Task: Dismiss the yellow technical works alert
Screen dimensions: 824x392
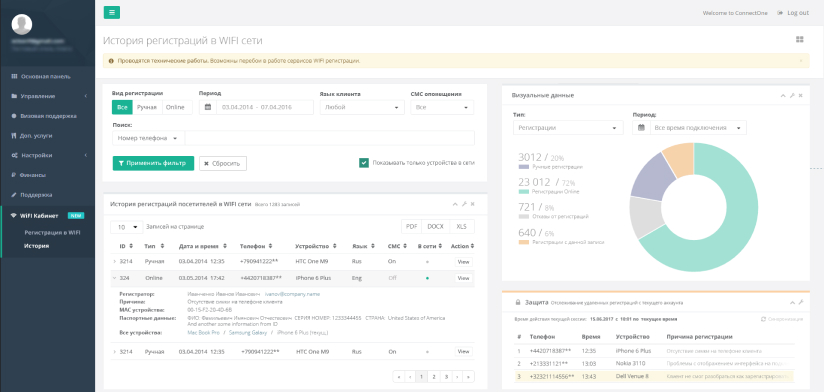Action: coord(801,61)
